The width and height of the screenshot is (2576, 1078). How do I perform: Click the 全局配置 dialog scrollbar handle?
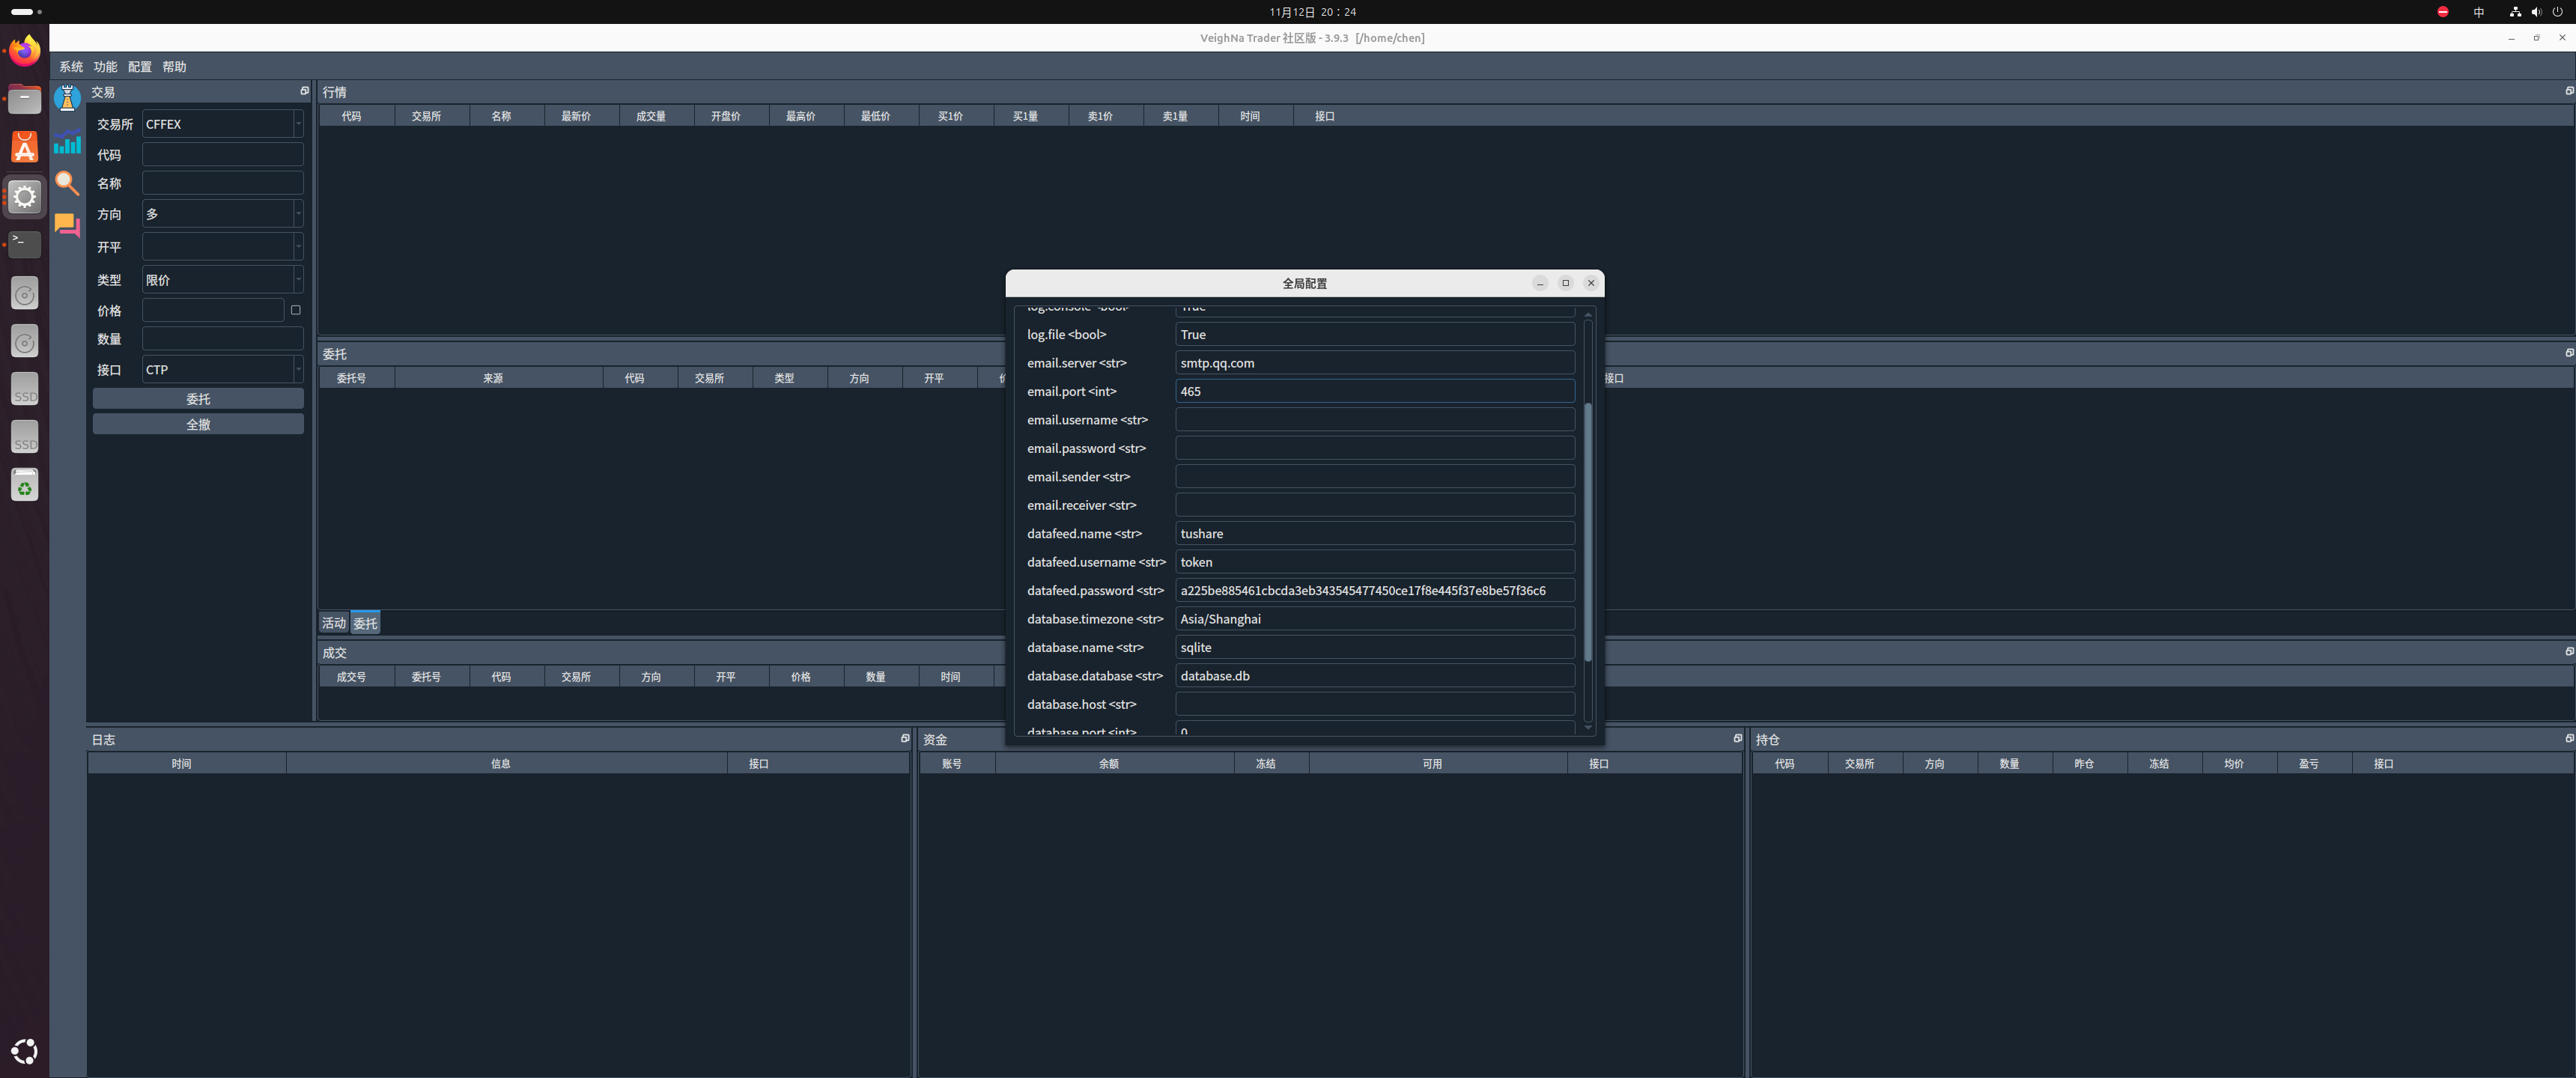1587,531
